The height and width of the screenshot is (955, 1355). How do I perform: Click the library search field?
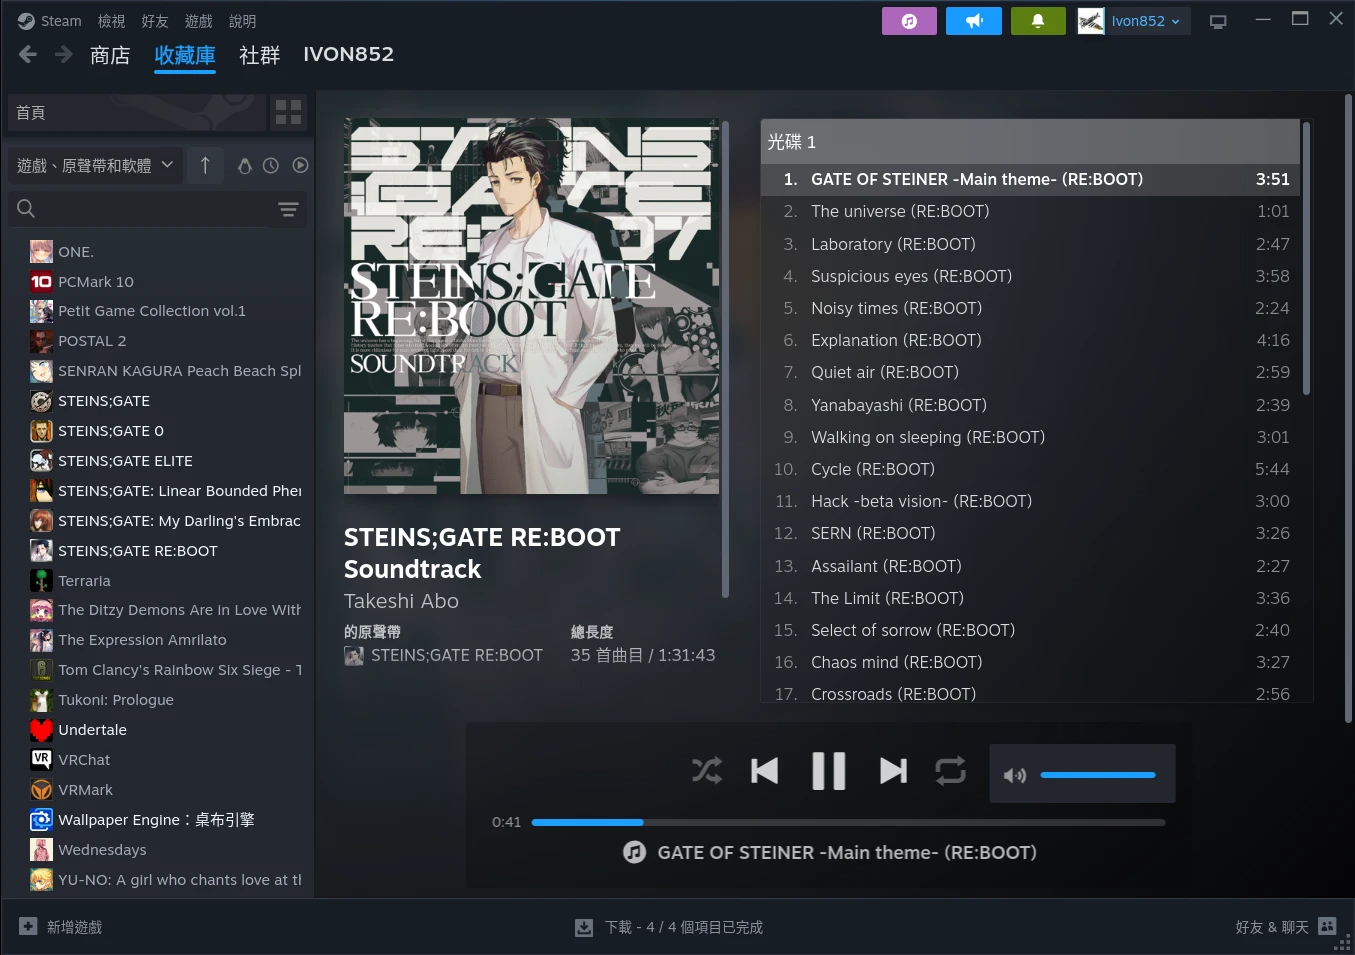click(140, 209)
